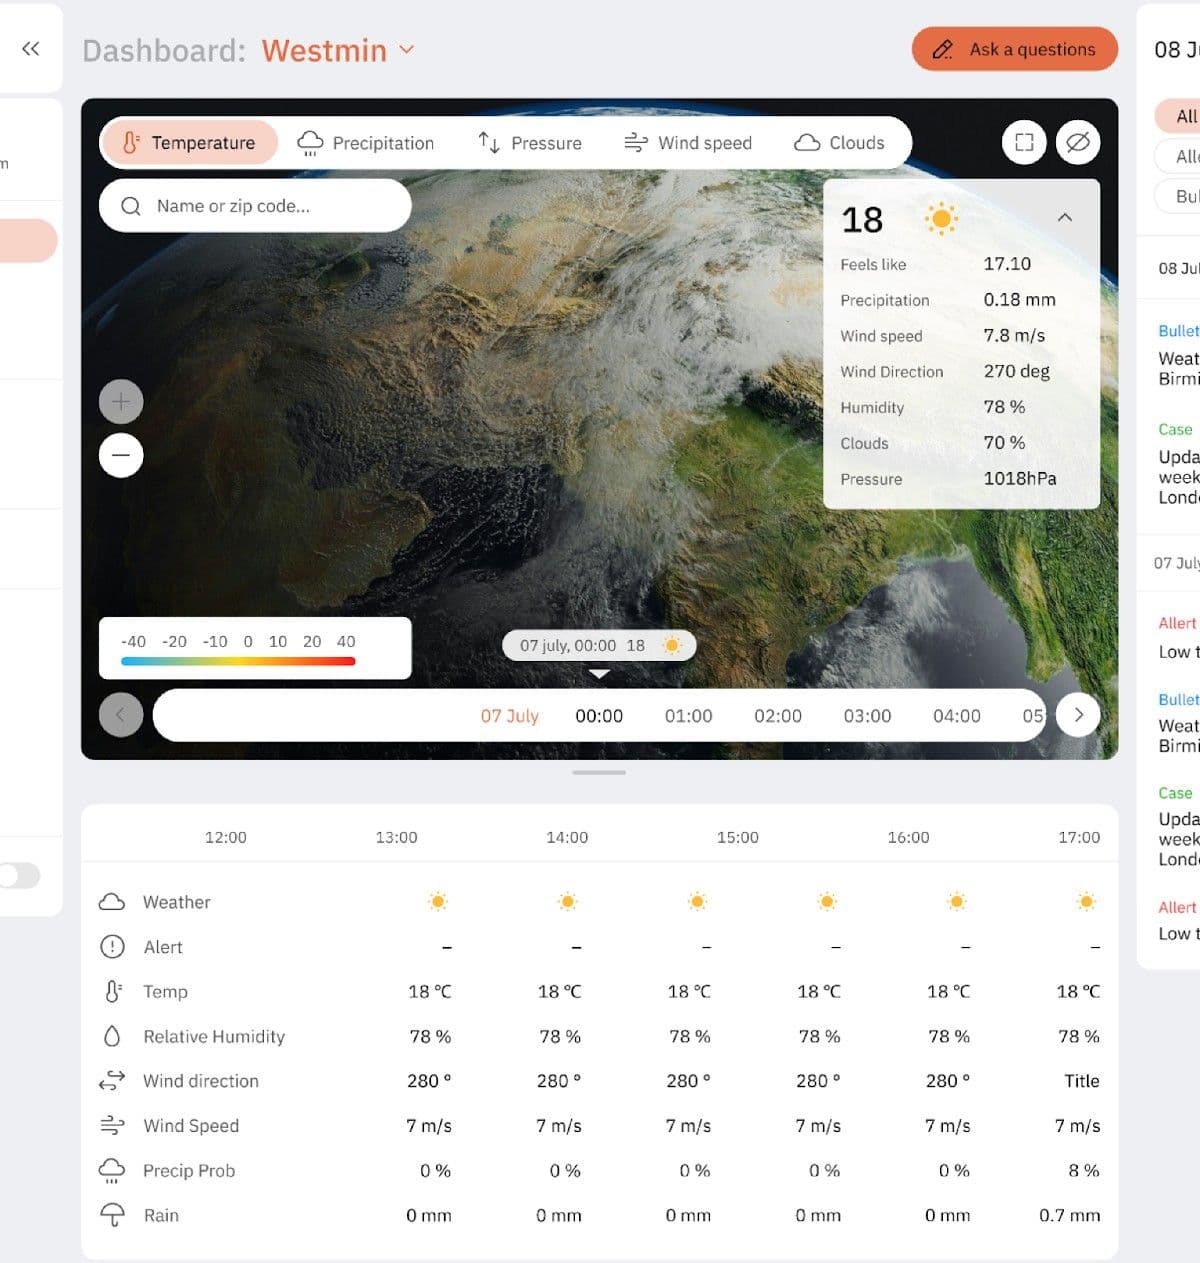Advance timeline with next arrow

coord(1078,715)
